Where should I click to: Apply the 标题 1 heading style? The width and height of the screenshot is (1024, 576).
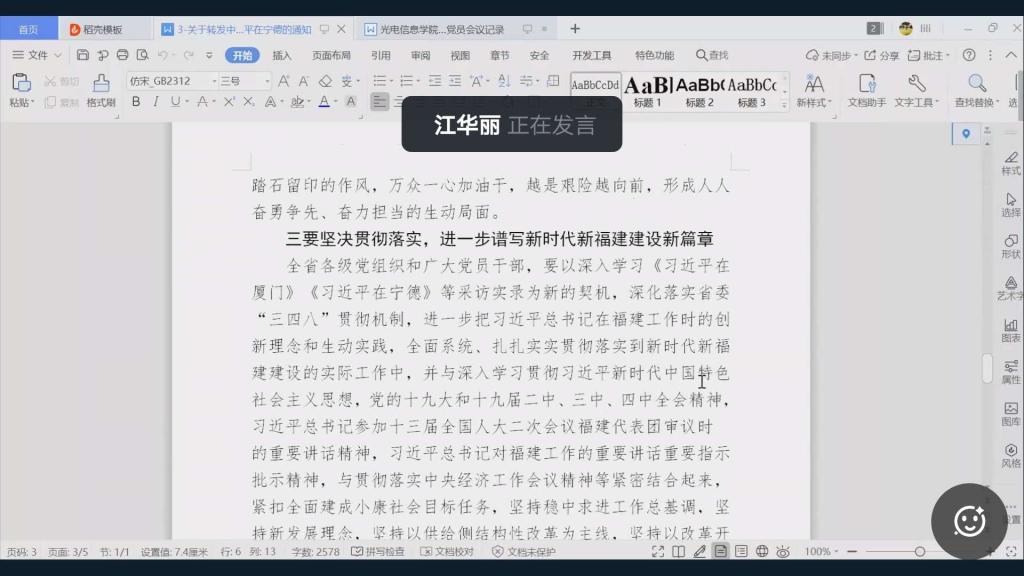click(648, 89)
